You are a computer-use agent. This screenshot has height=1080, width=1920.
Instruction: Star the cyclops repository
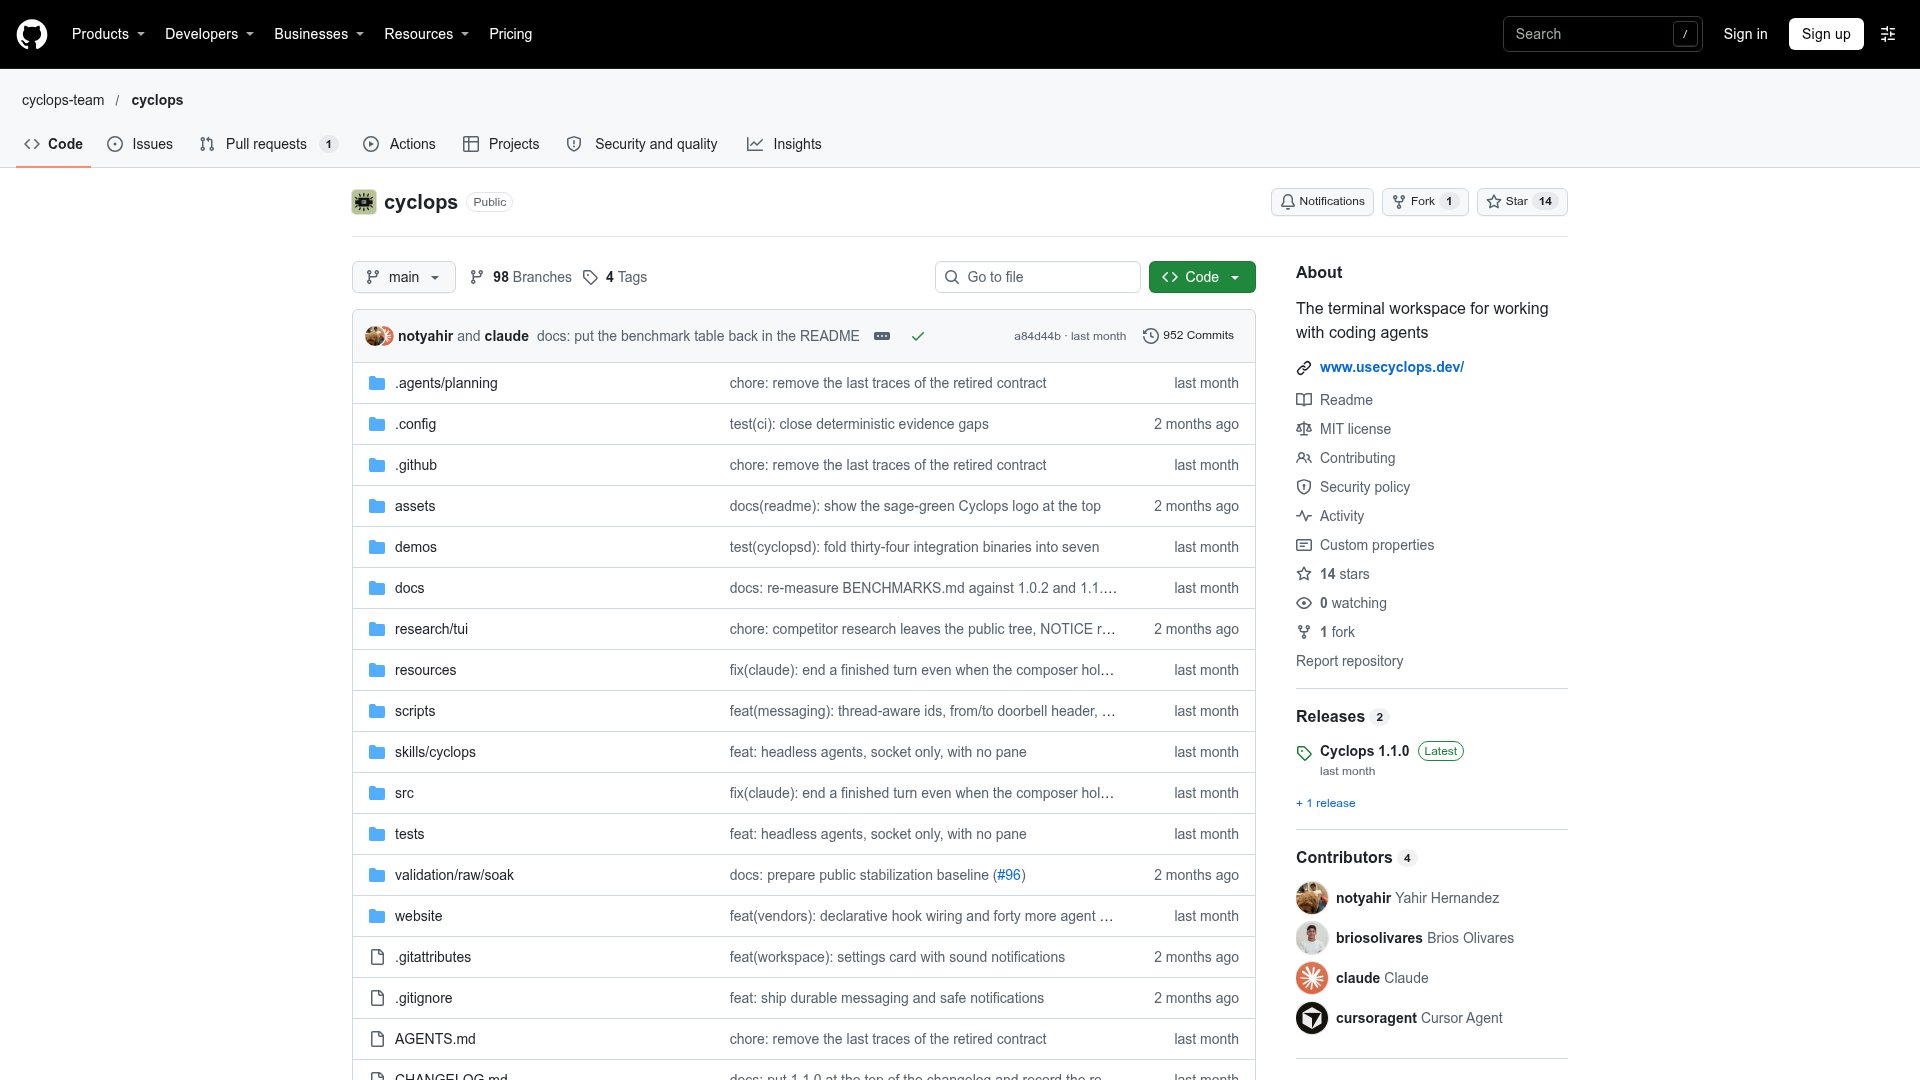pyautogui.click(x=1522, y=202)
